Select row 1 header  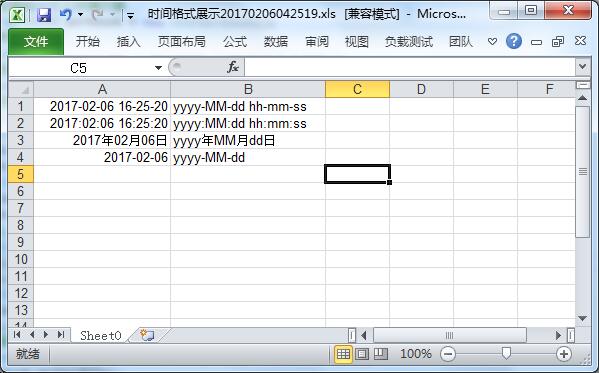click(x=21, y=106)
